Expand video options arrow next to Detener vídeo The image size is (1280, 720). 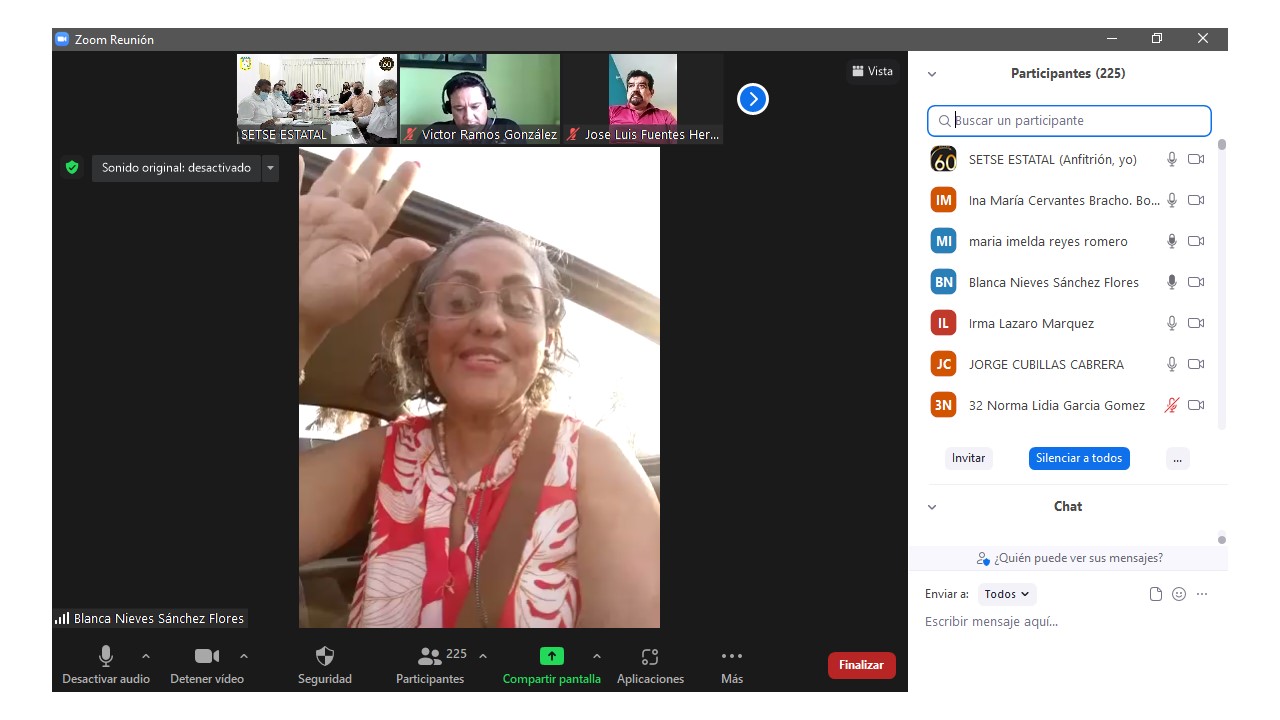pos(244,656)
